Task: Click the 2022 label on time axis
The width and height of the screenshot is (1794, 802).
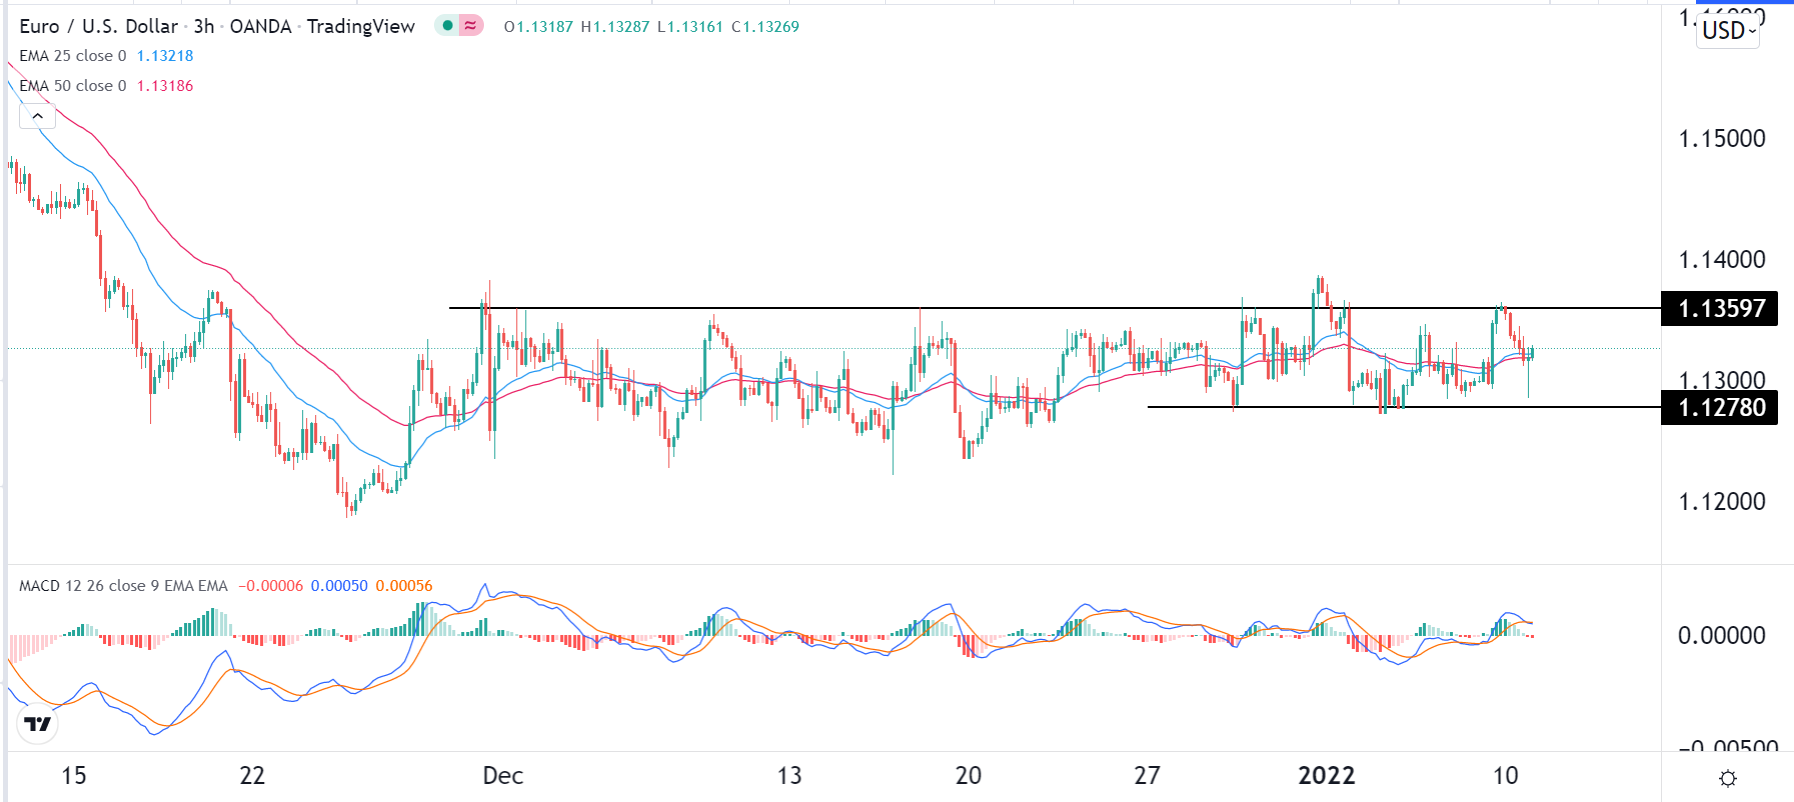Action: [x=1326, y=776]
